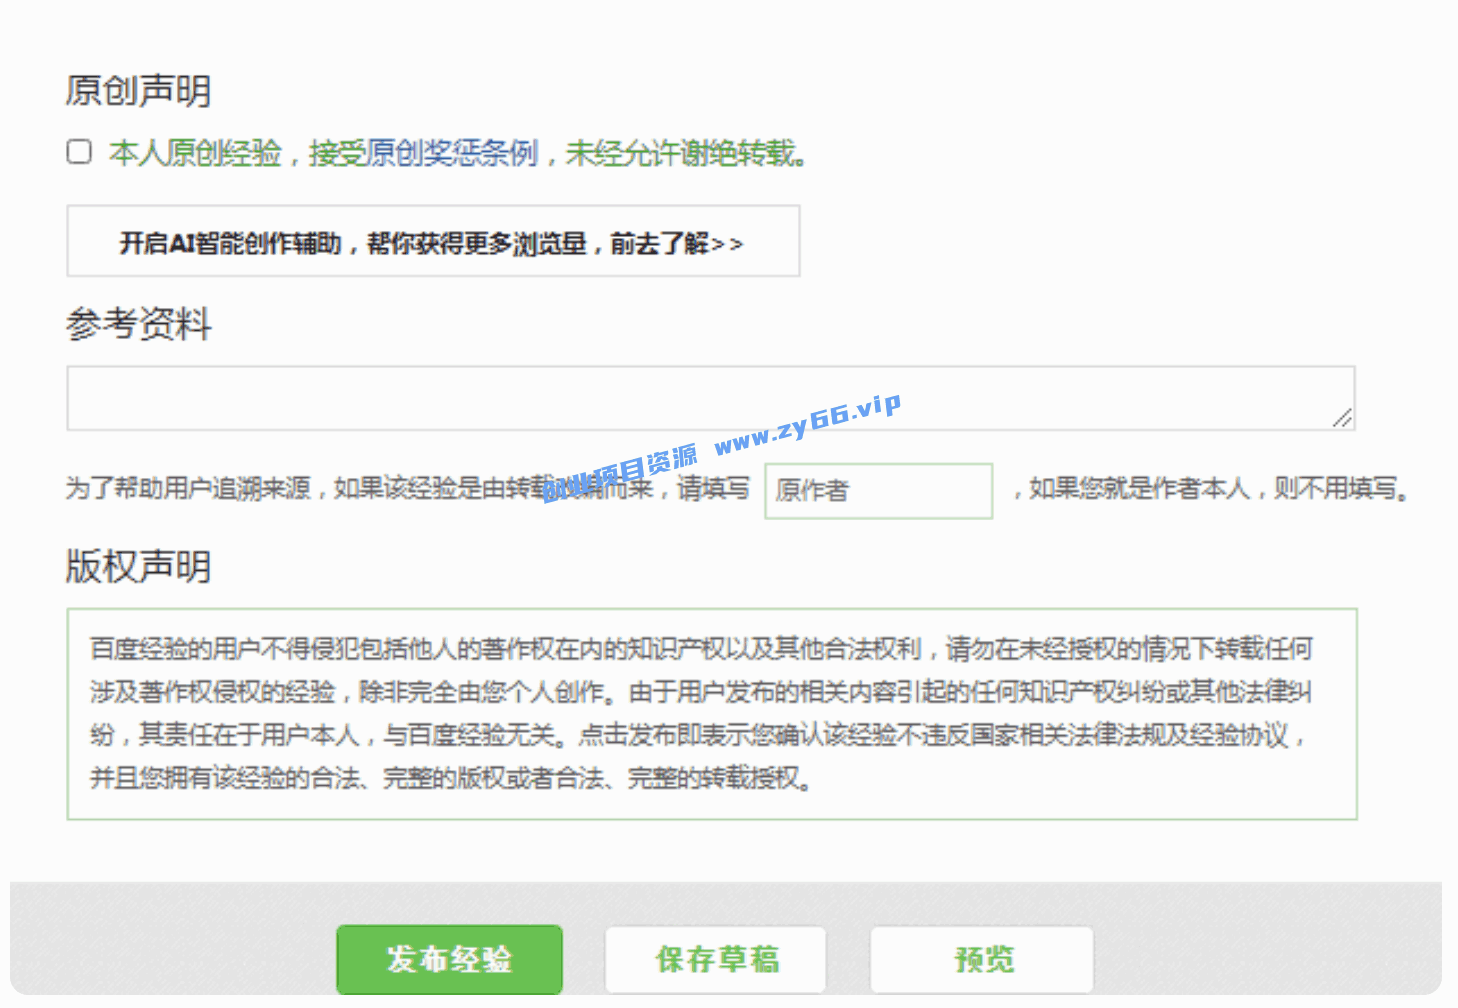Follow the 前去了解>> link

tap(677, 243)
